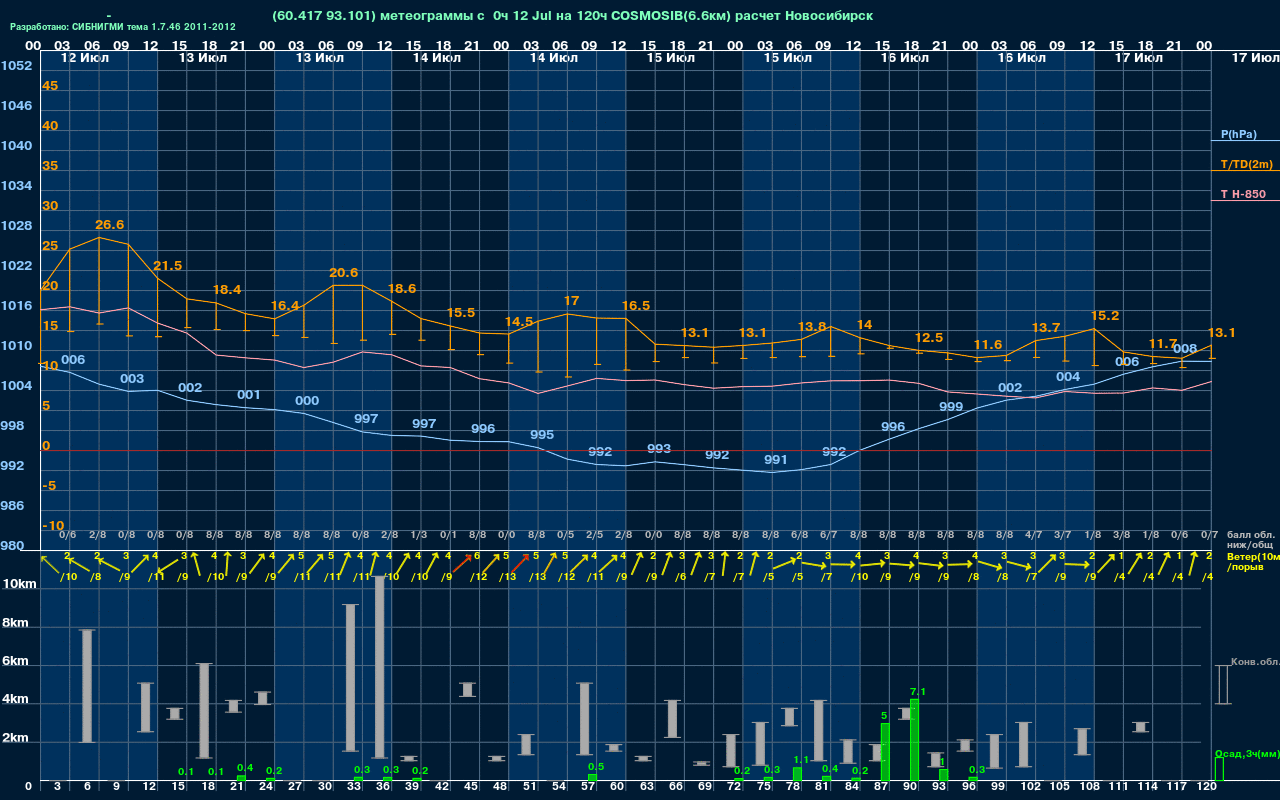1280x800 pixels.
Task: Click the 120 forecast-hour tick at bottom
Action: [1207, 787]
